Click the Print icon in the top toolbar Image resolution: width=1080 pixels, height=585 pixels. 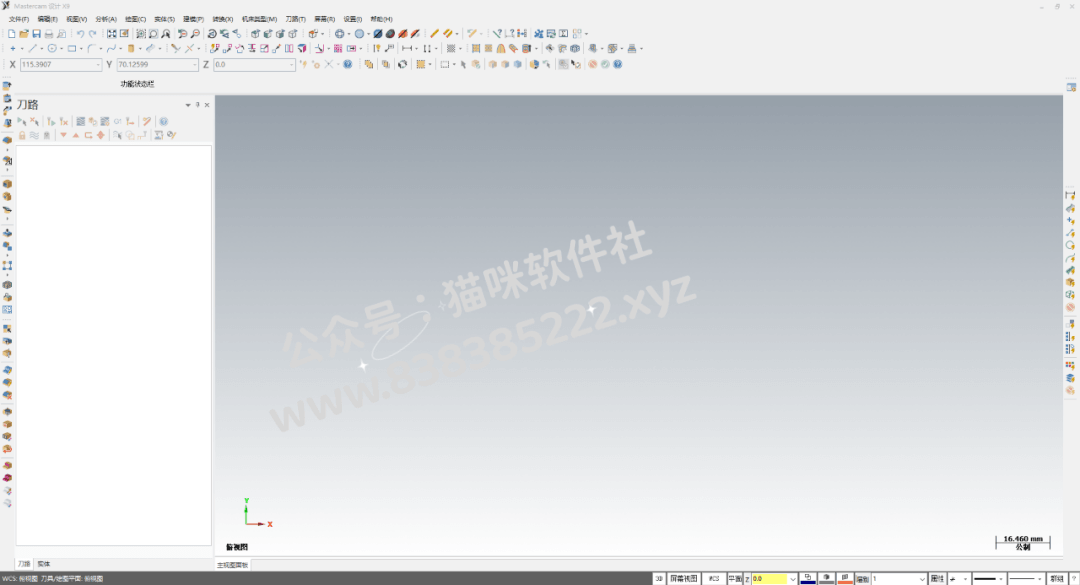click(x=49, y=33)
